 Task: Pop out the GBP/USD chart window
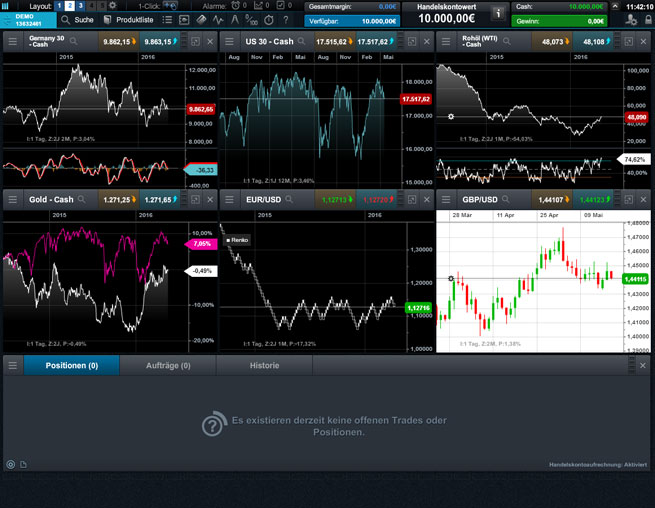[x=629, y=200]
